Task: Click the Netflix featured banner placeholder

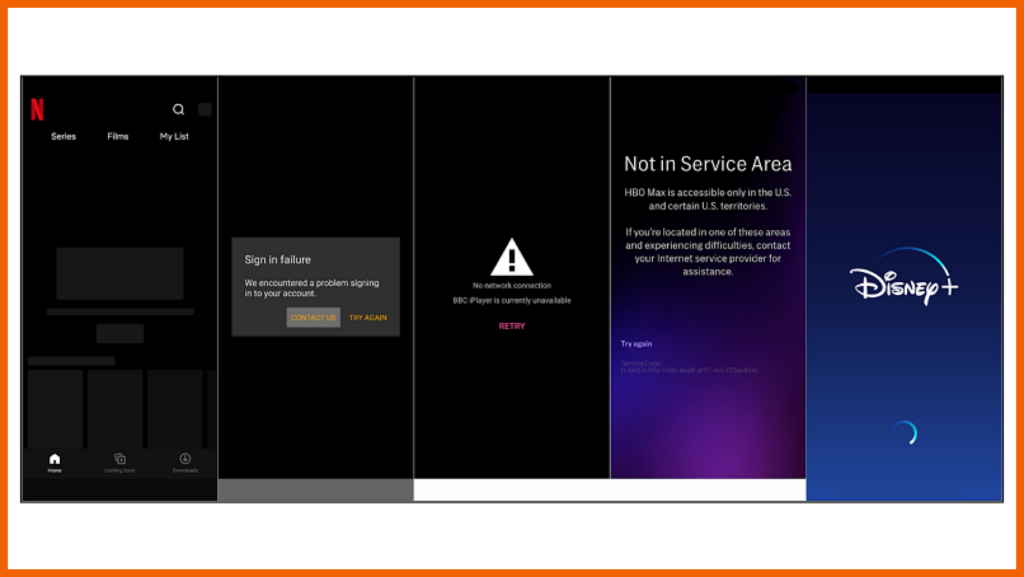Action: click(120, 273)
